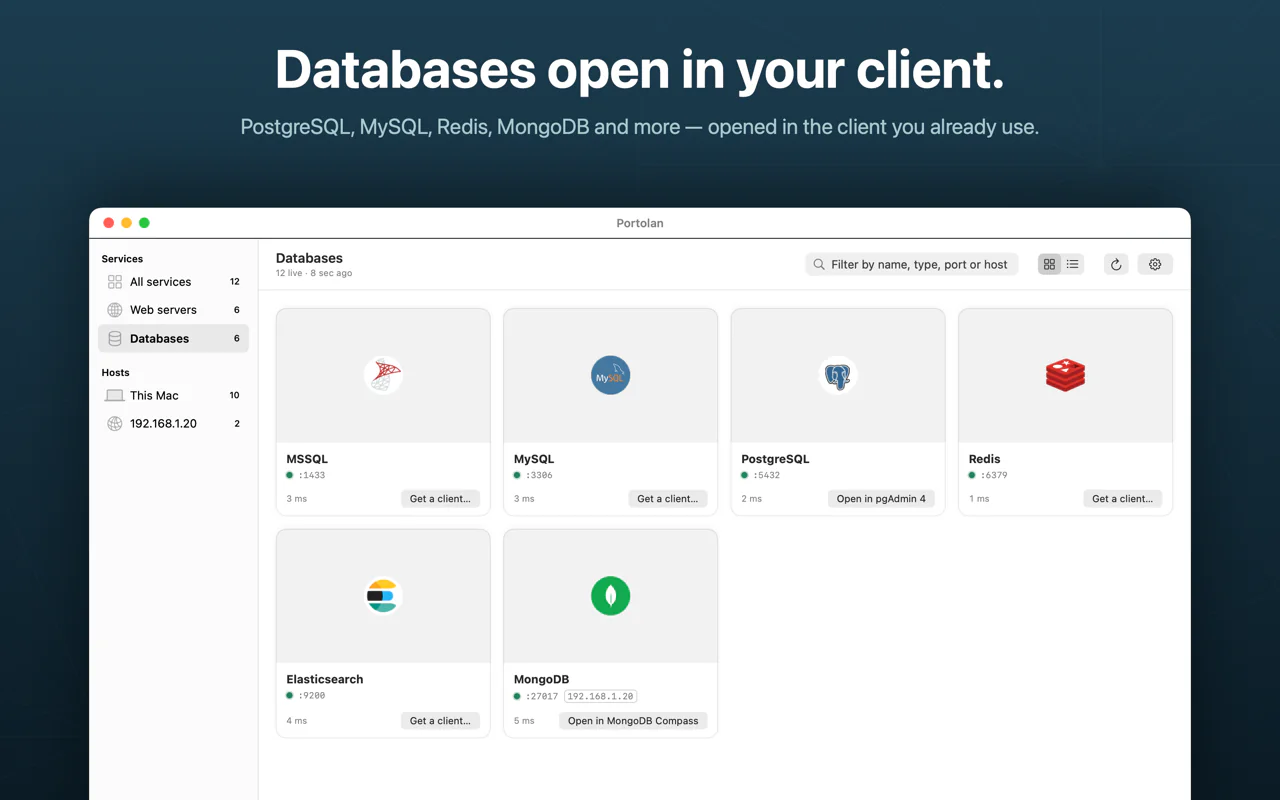Click Get a client for Redis
Screen dimensions: 1280x800
(1122, 499)
